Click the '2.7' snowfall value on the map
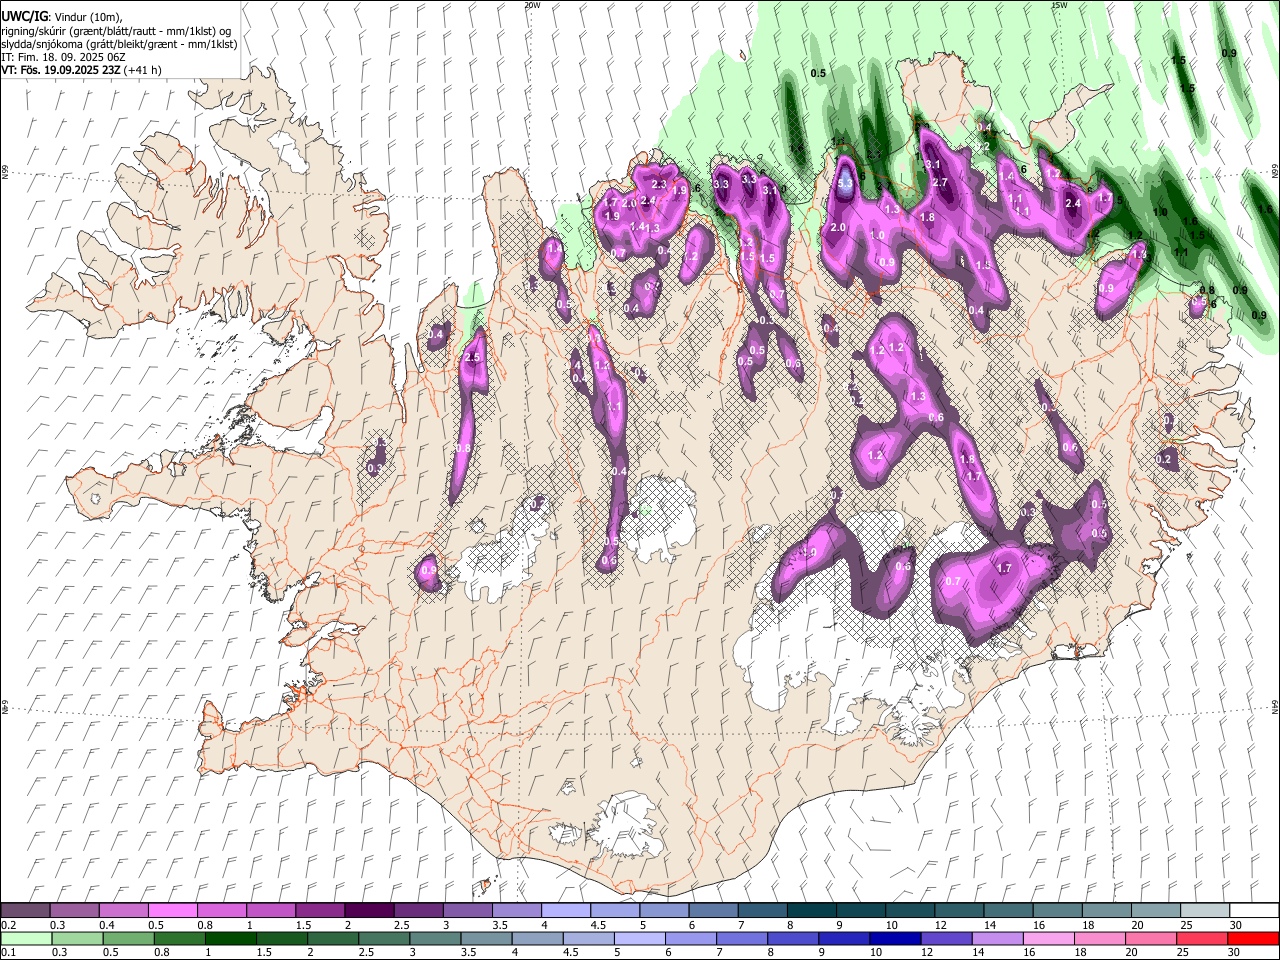Image resolution: width=1280 pixels, height=960 pixels. [940, 183]
